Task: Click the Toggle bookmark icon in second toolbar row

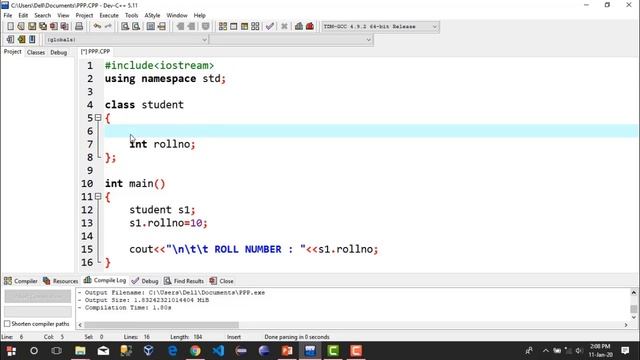Action: (21, 40)
